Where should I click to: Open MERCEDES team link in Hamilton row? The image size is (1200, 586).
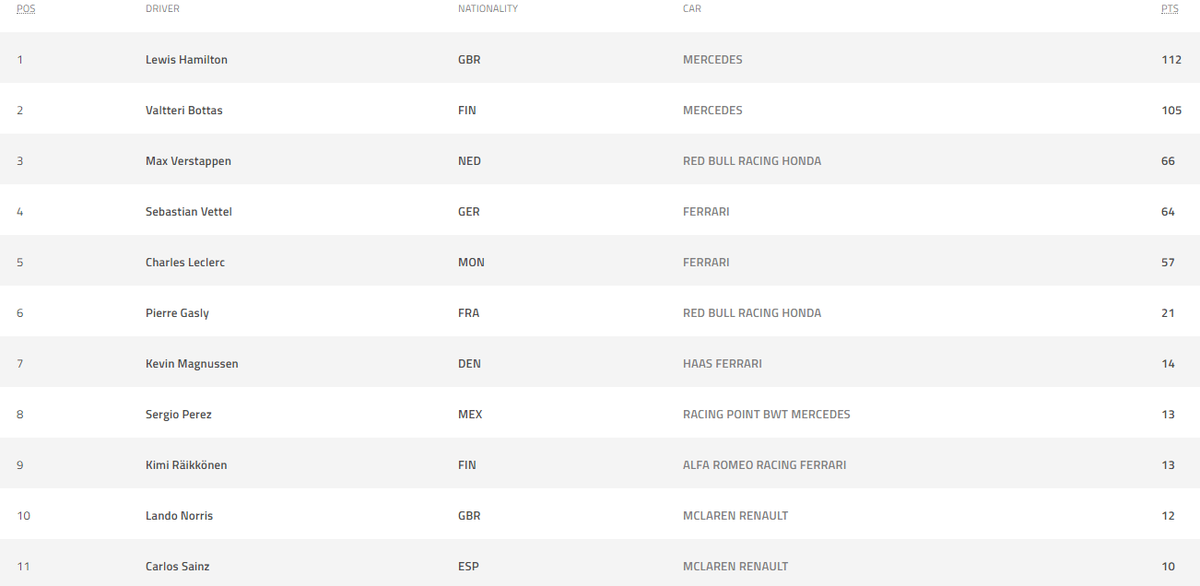point(712,60)
